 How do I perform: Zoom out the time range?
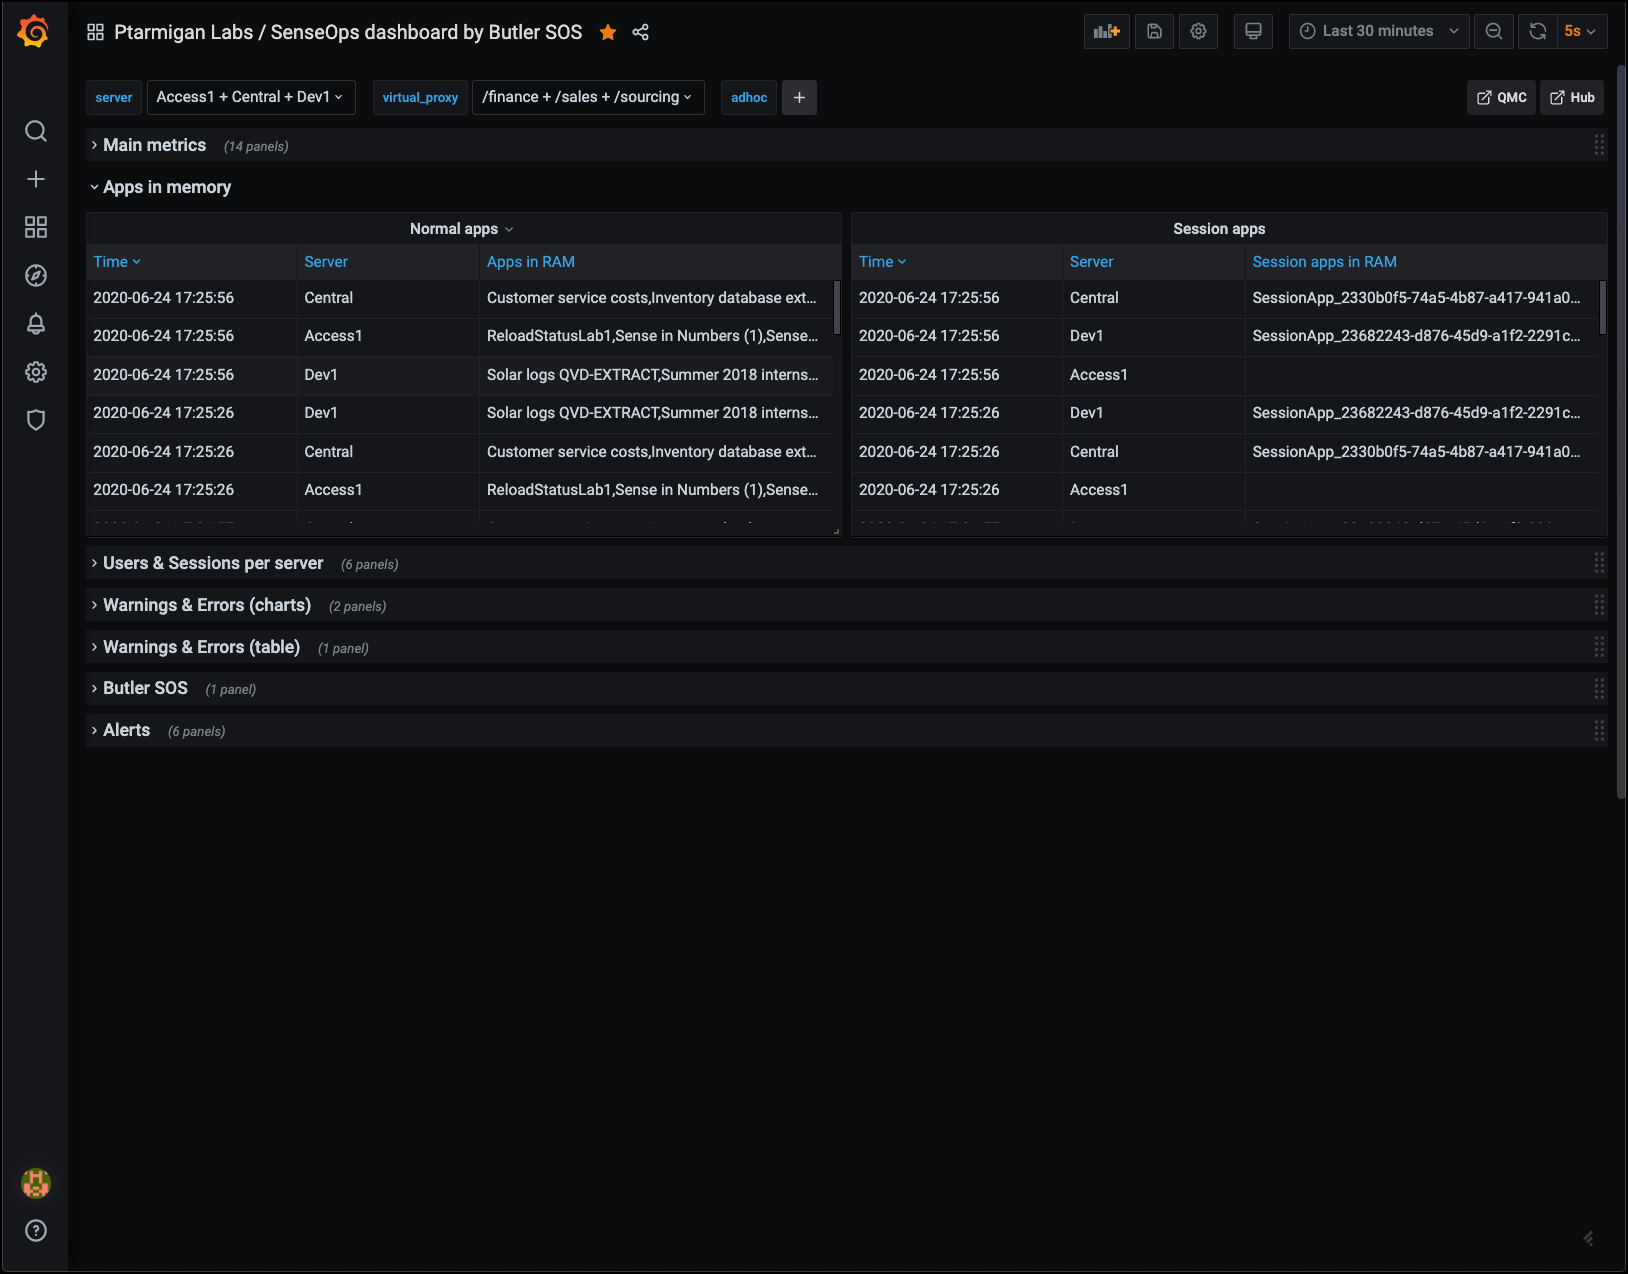1493,31
